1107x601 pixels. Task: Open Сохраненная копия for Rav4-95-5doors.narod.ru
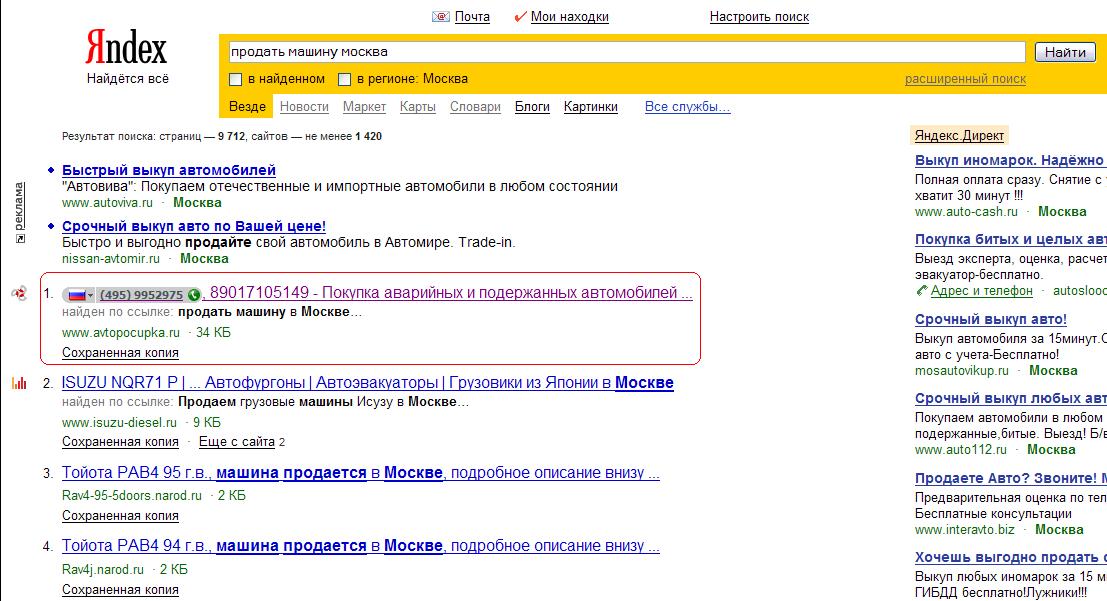(120, 516)
